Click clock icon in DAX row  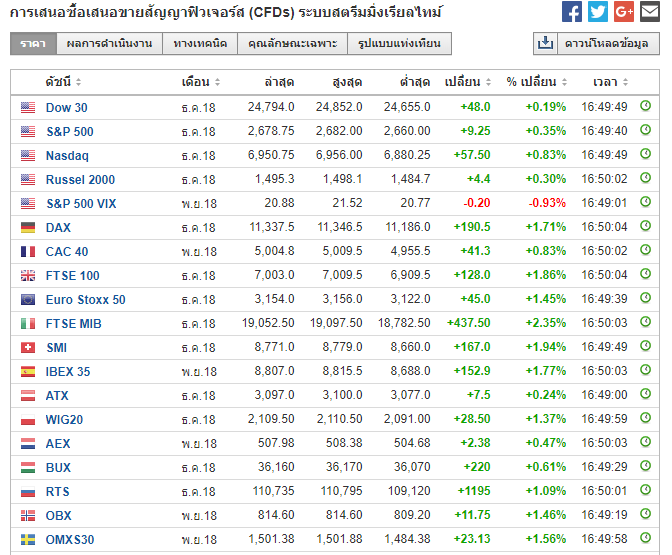click(x=645, y=225)
